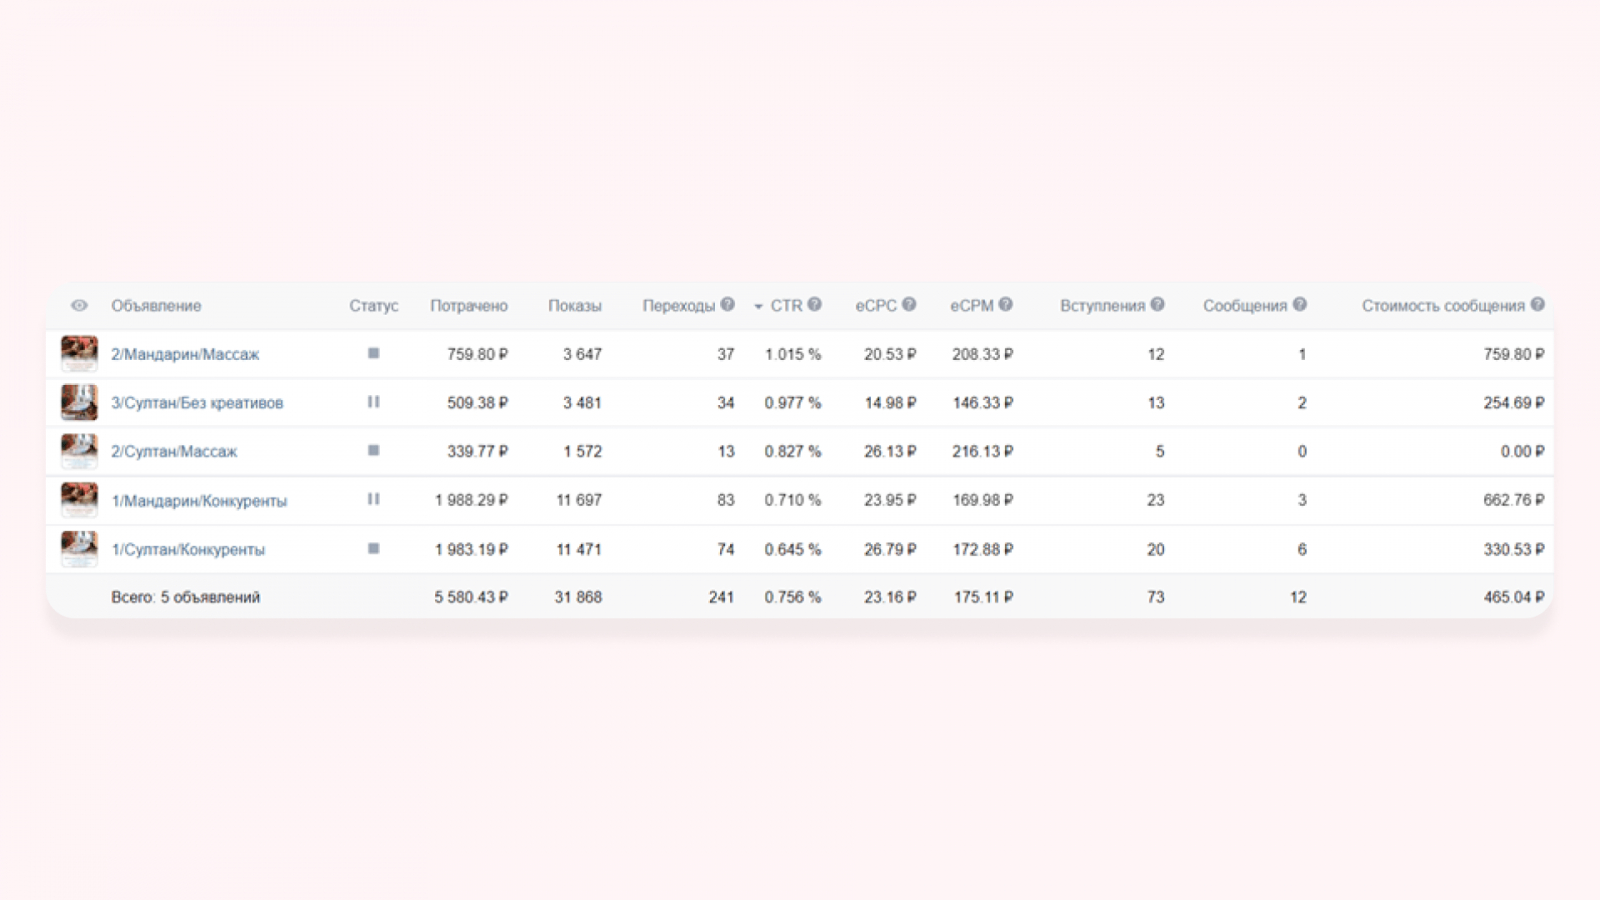Sort by the Статус column header
Image resolution: width=1600 pixels, height=900 pixels.
(x=374, y=306)
